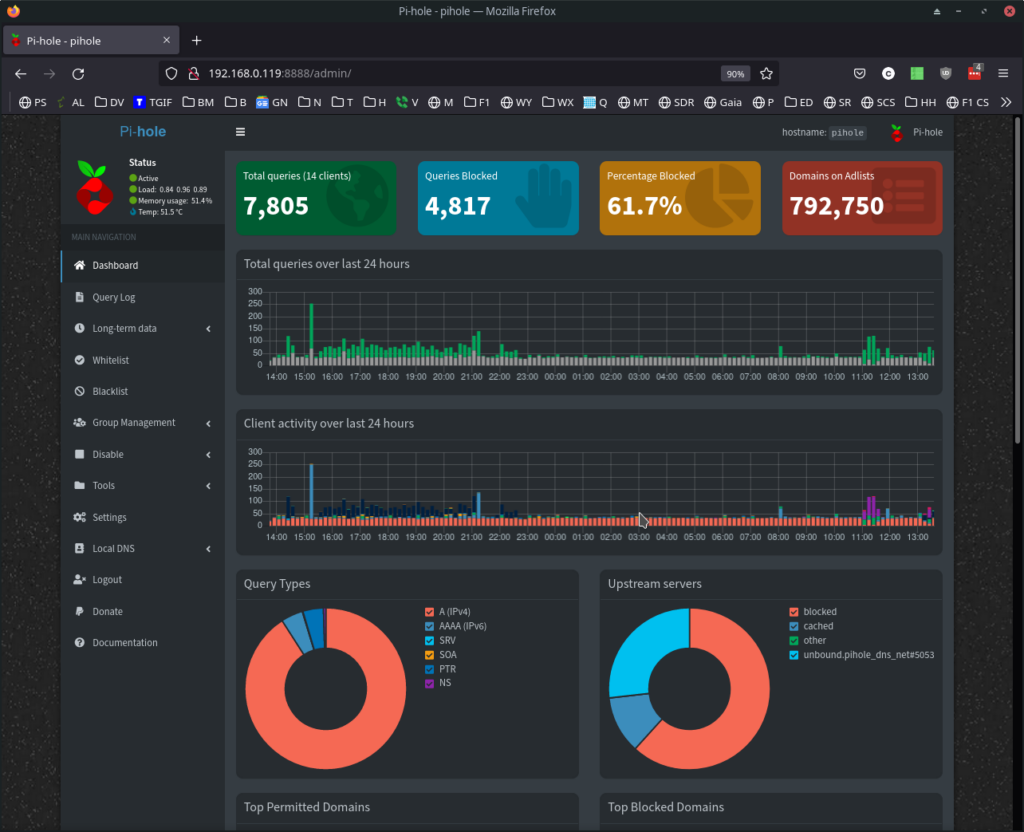Click the Whitelist checkmark icon
Screen dimensions: 1024x832
pos(79,360)
